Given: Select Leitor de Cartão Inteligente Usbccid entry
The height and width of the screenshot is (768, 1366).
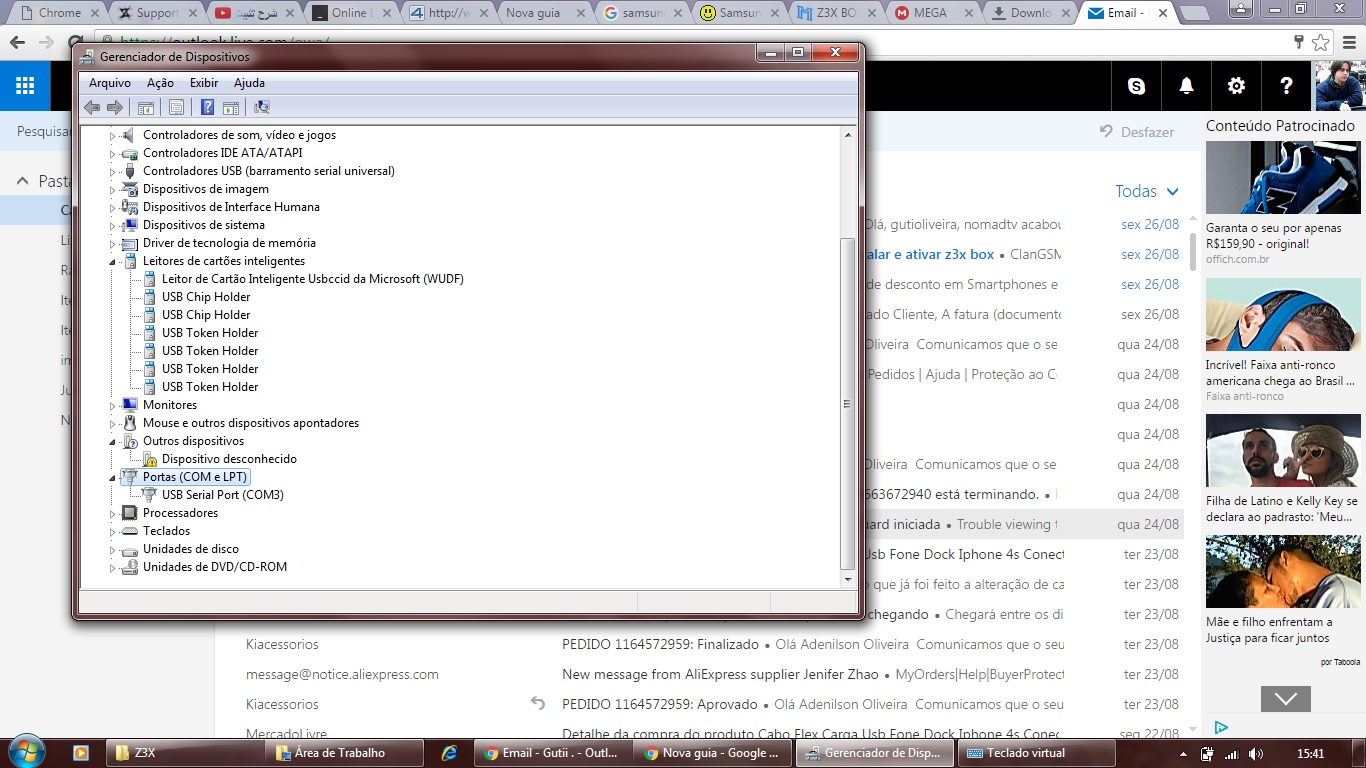Looking at the screenshot, I should click(x=313, y=279).
